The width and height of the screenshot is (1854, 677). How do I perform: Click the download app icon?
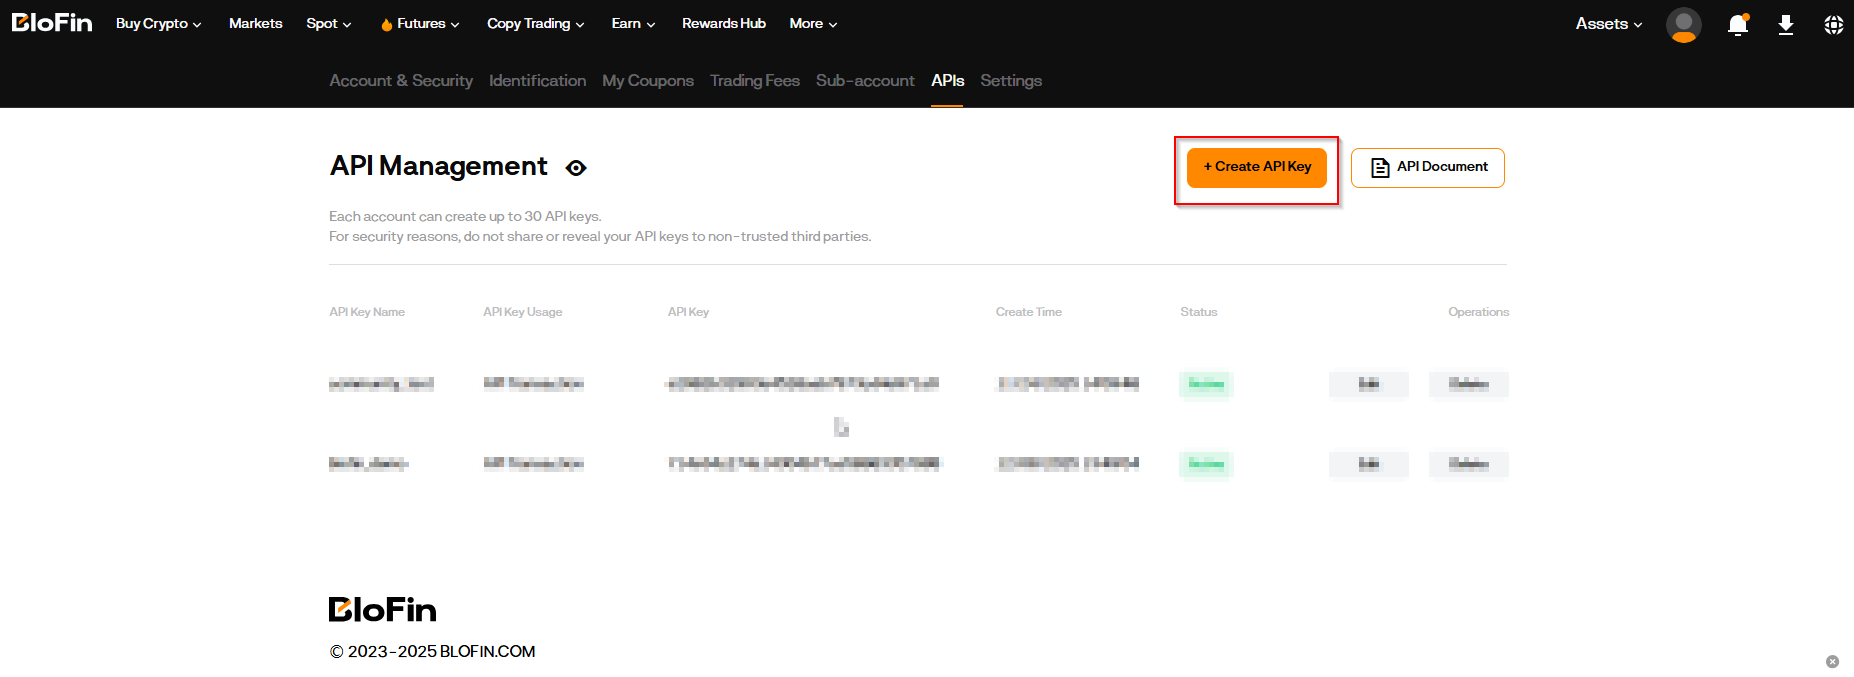pyautogui.click(x=1786, y=25)
